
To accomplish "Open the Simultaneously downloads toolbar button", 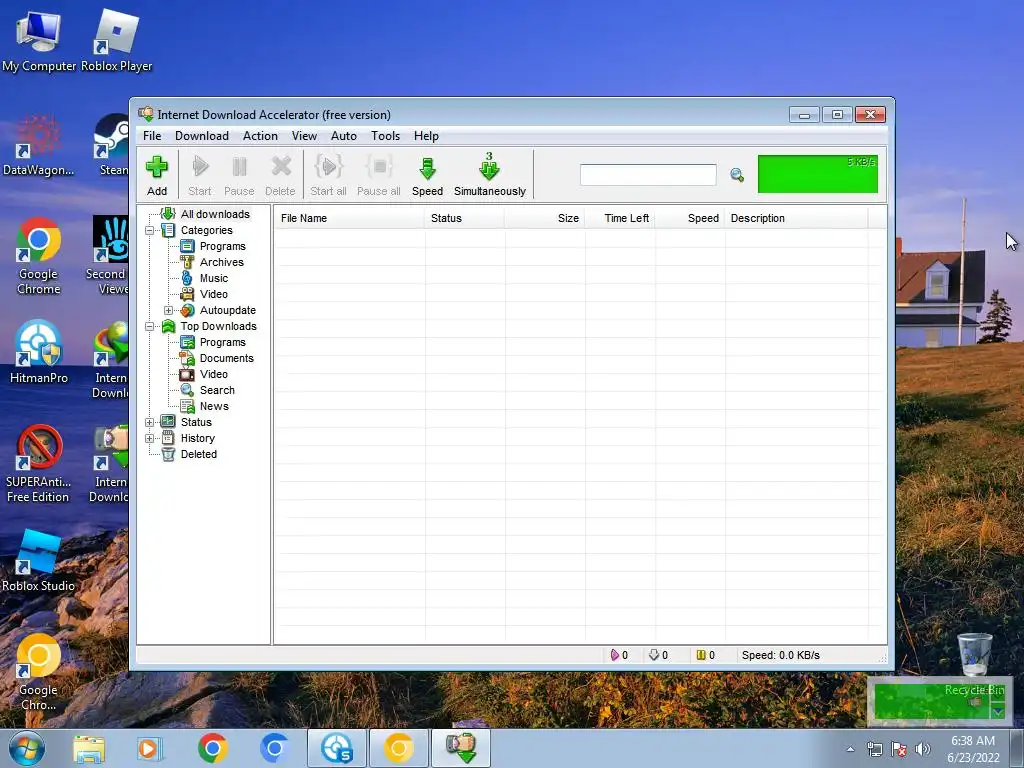I will point(490,175).
